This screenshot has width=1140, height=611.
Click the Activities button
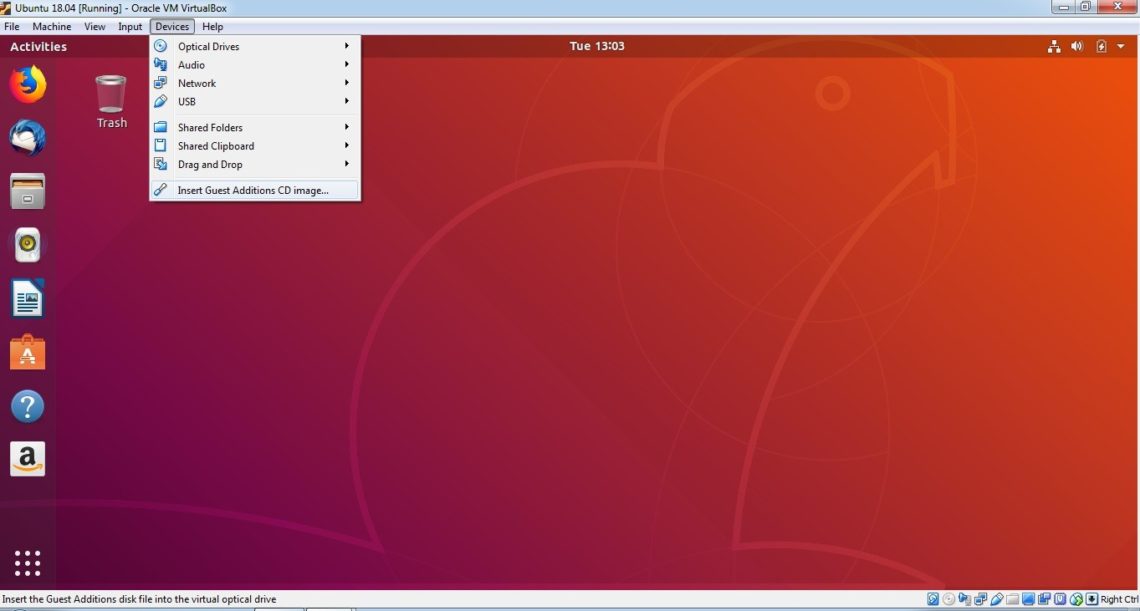[x=38, y=46]
